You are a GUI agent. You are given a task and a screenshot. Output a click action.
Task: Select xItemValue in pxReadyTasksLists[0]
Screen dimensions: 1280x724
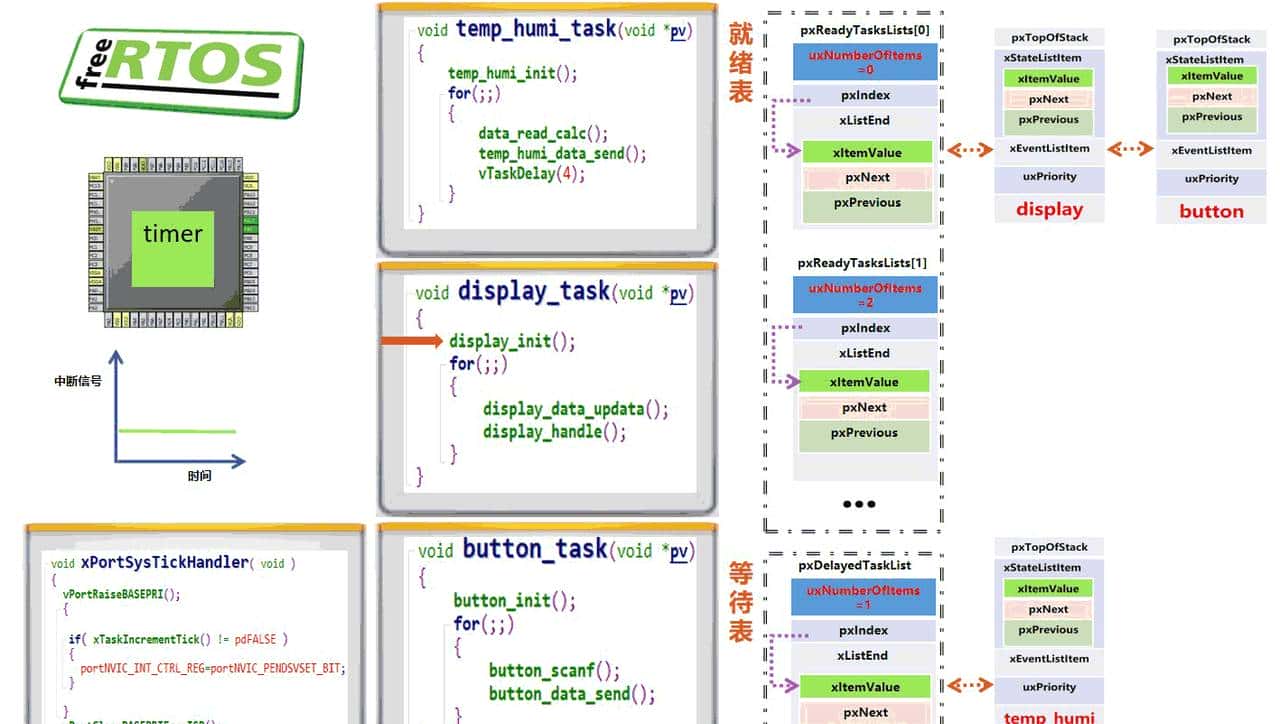point(867,153)
